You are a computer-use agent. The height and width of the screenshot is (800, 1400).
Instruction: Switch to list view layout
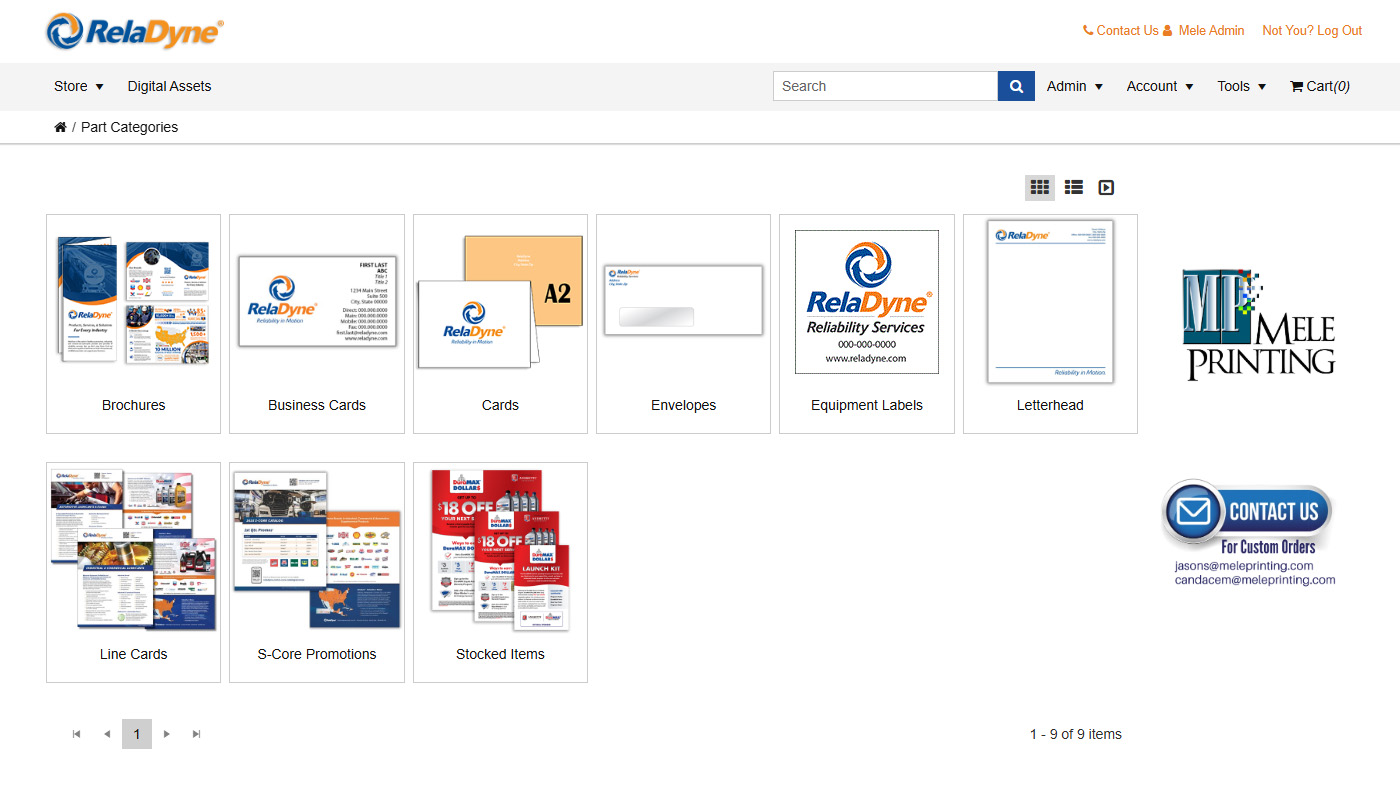coord(1073,187)
